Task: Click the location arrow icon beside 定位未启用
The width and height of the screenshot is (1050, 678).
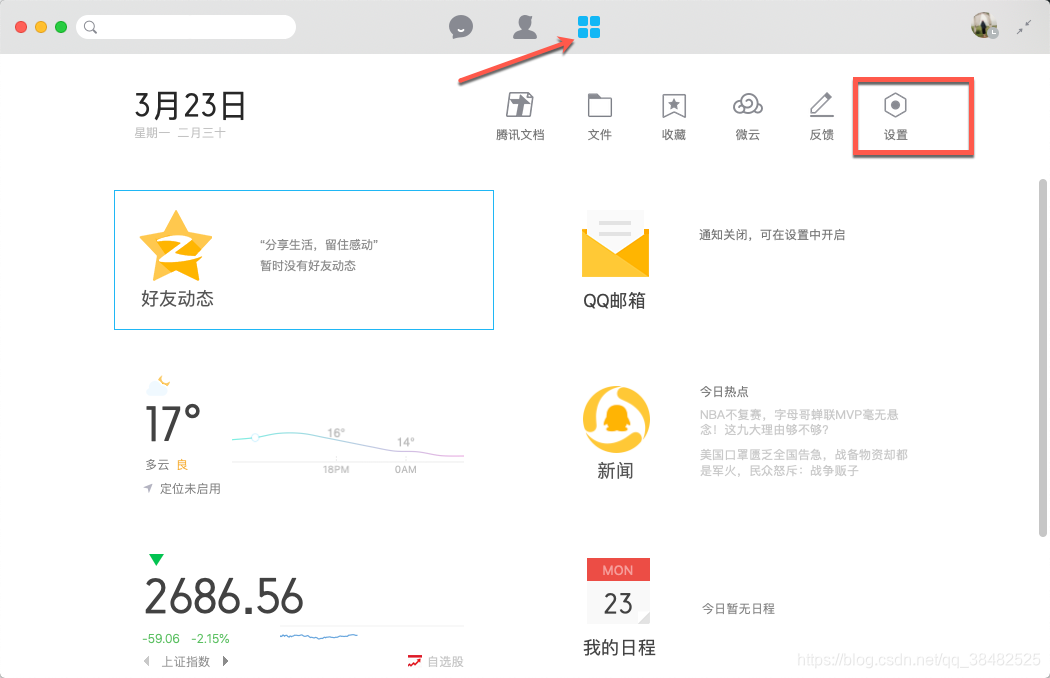Action: pyautogui.click(x=148, y=488)
